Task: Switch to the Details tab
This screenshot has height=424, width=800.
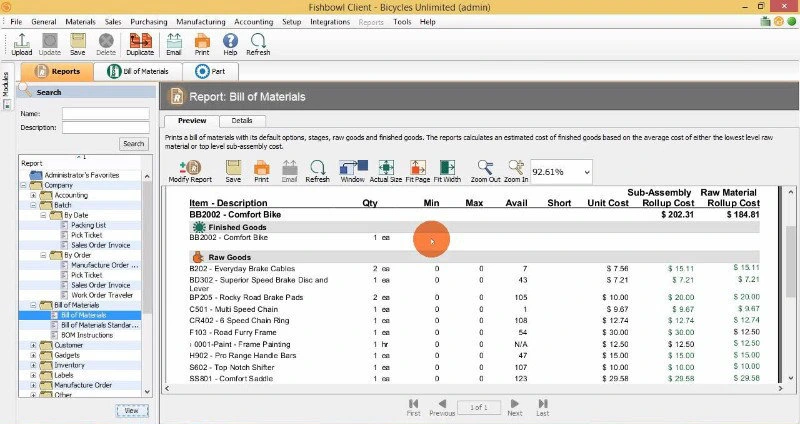Action: (x=241, y=120)
